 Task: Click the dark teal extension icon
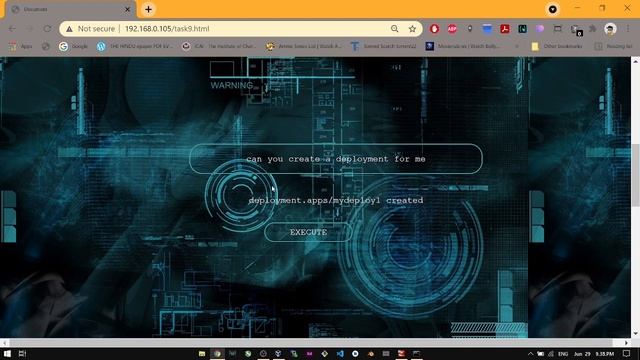522,29
